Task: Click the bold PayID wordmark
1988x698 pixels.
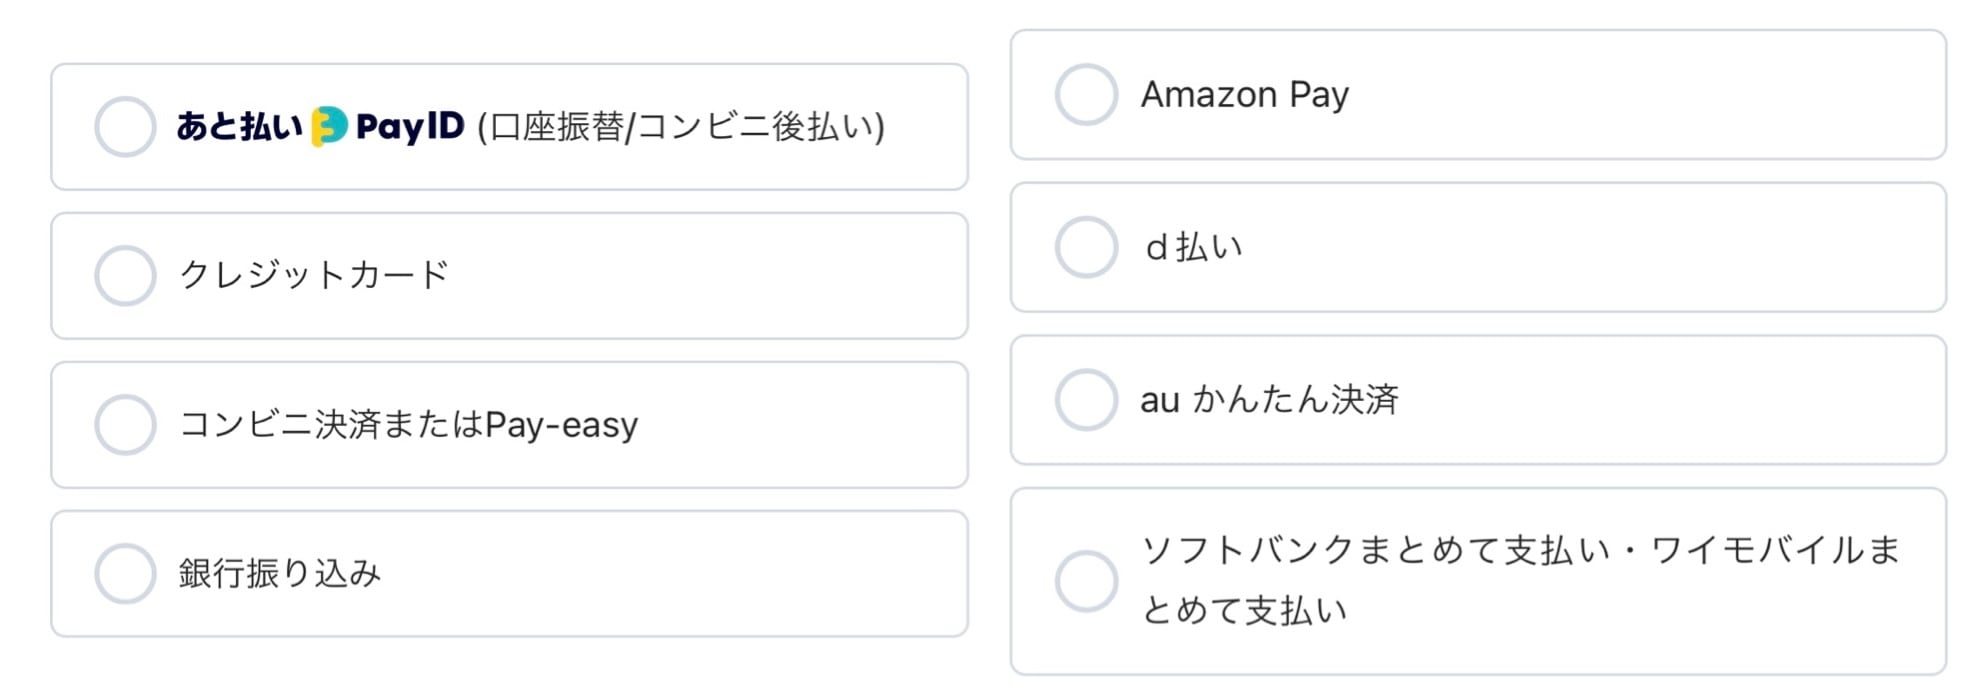Action: [x=410, y=127]
